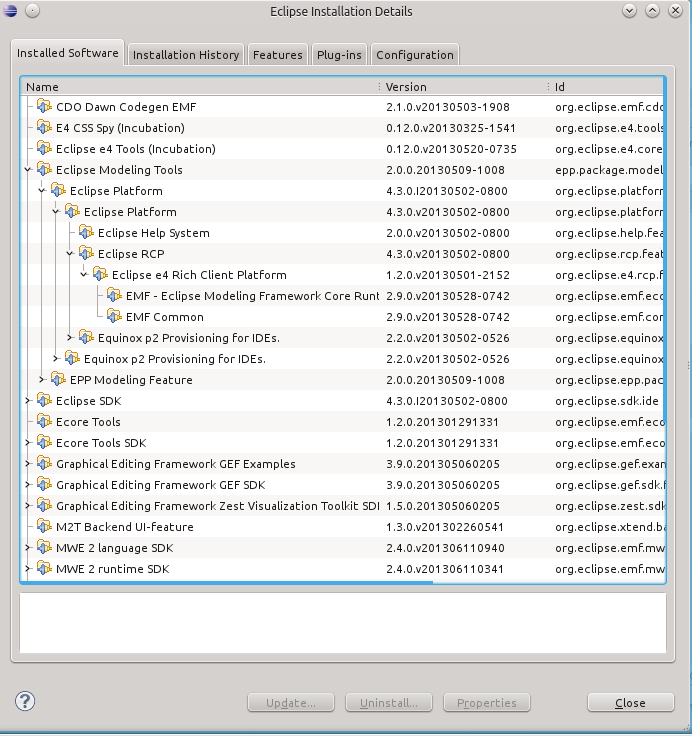Expand the MWE 2 runtime SDK node
The image size is (692, 736).
[x=28, y=568]
